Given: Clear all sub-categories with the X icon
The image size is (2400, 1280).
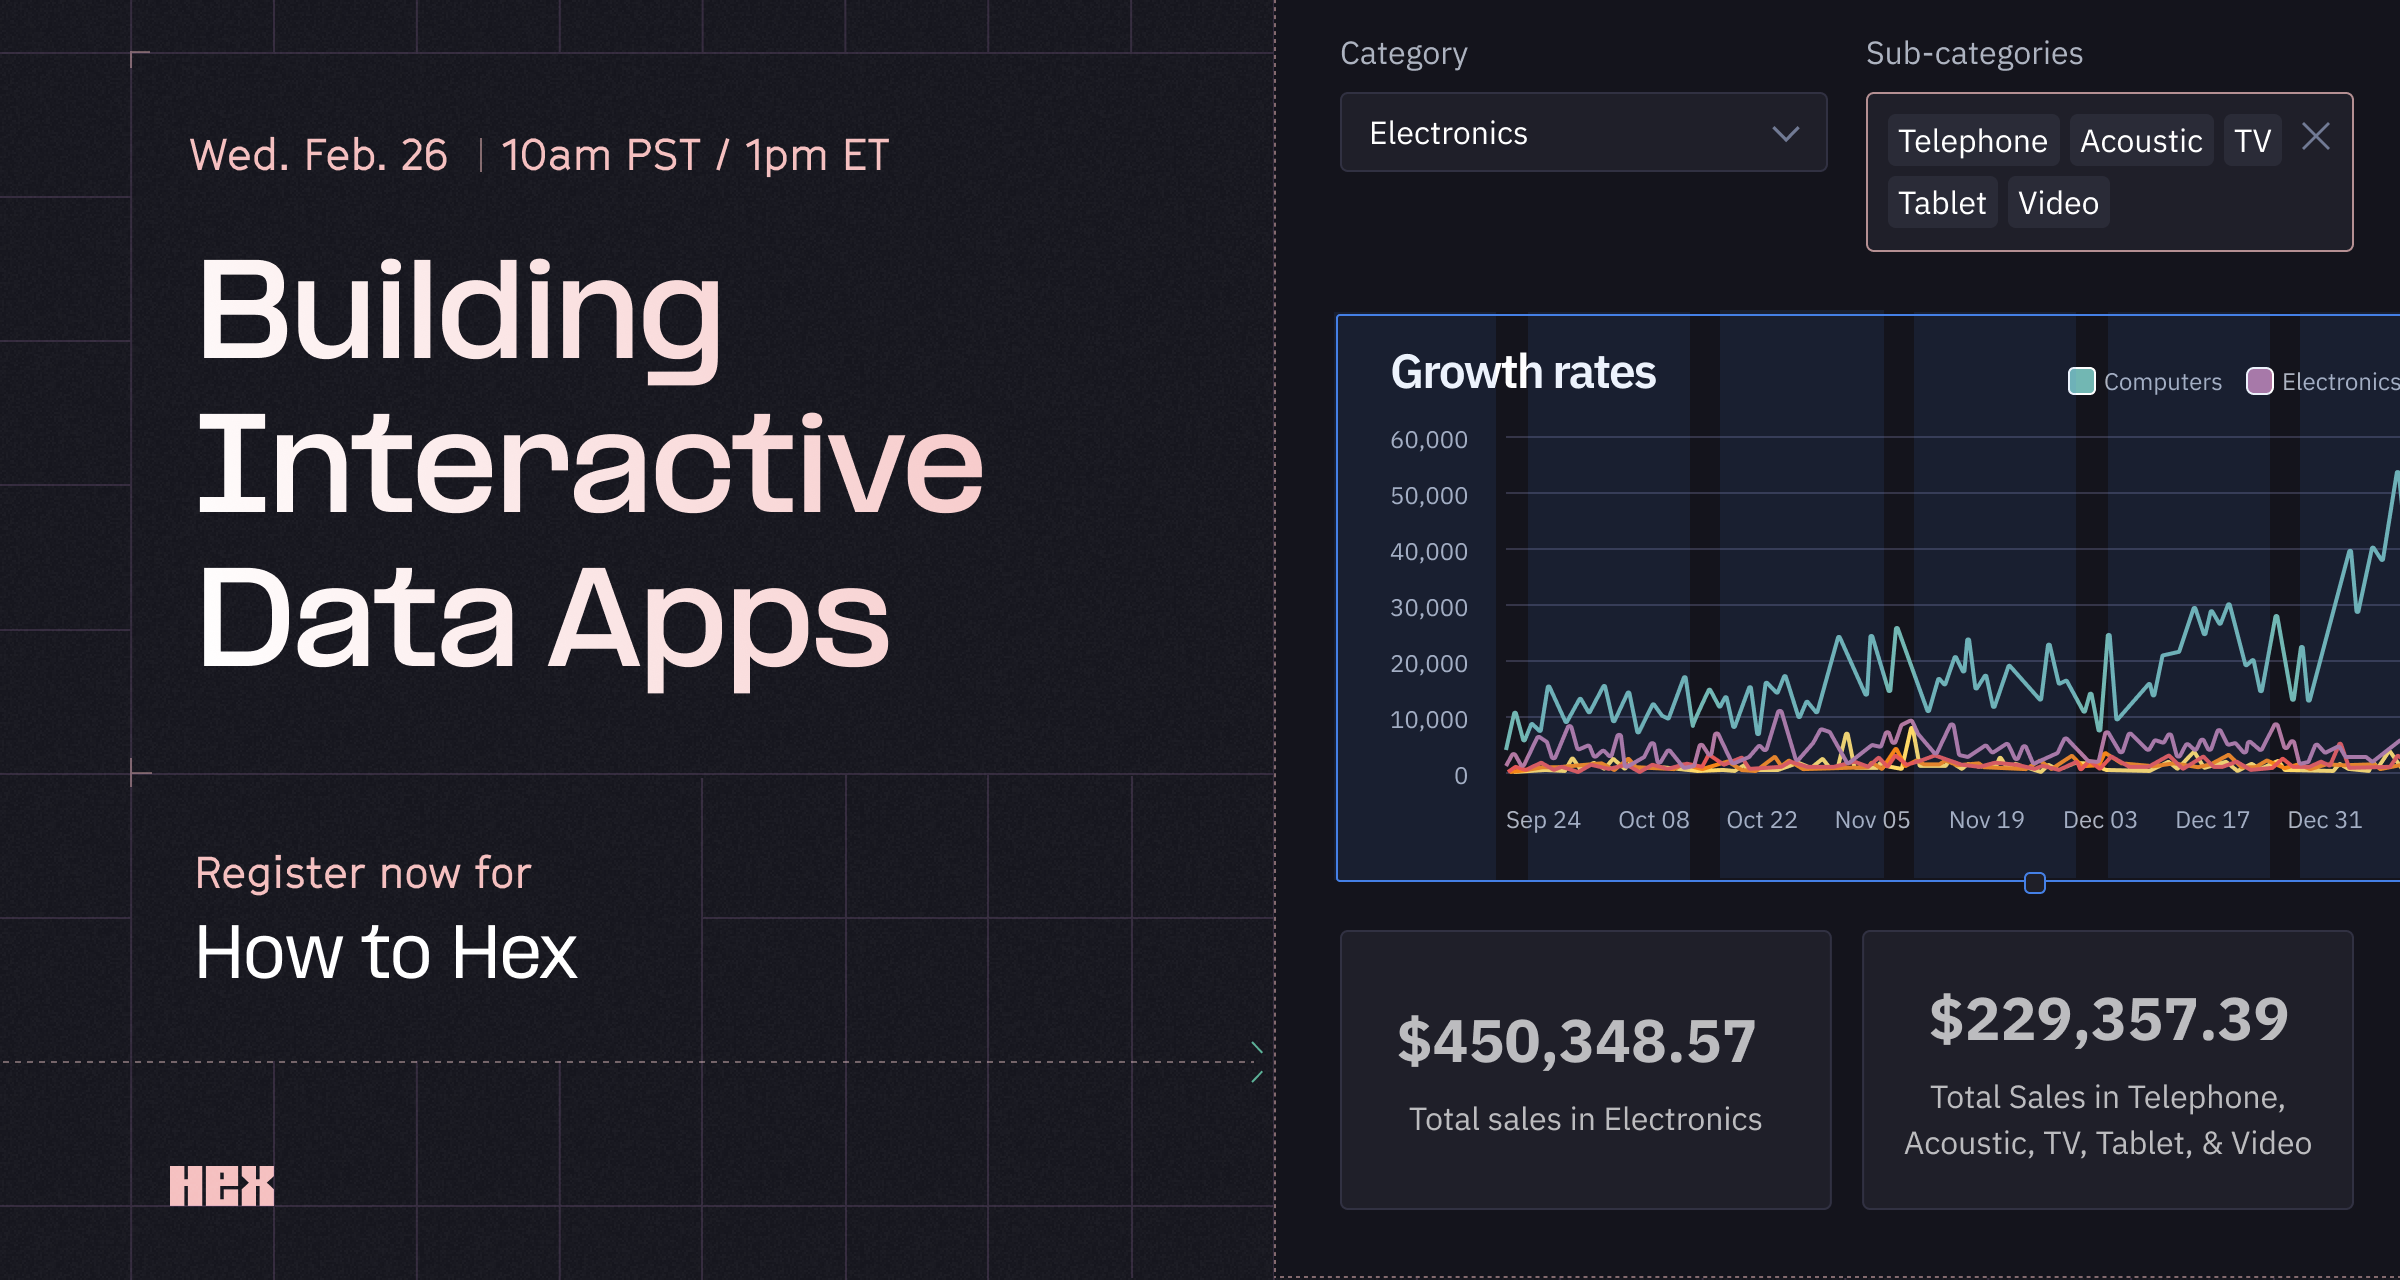Looking at the screenshot, I should coord(2316,137).
